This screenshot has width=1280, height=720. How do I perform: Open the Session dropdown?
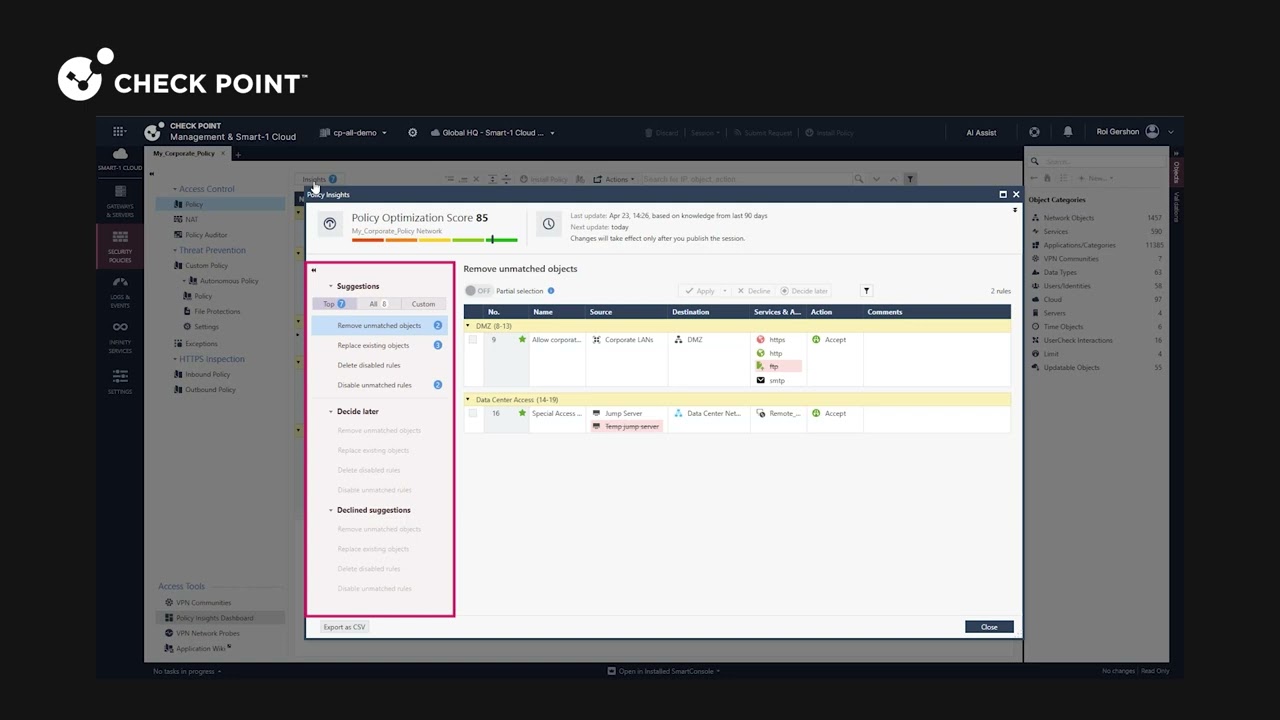(705, 132)
